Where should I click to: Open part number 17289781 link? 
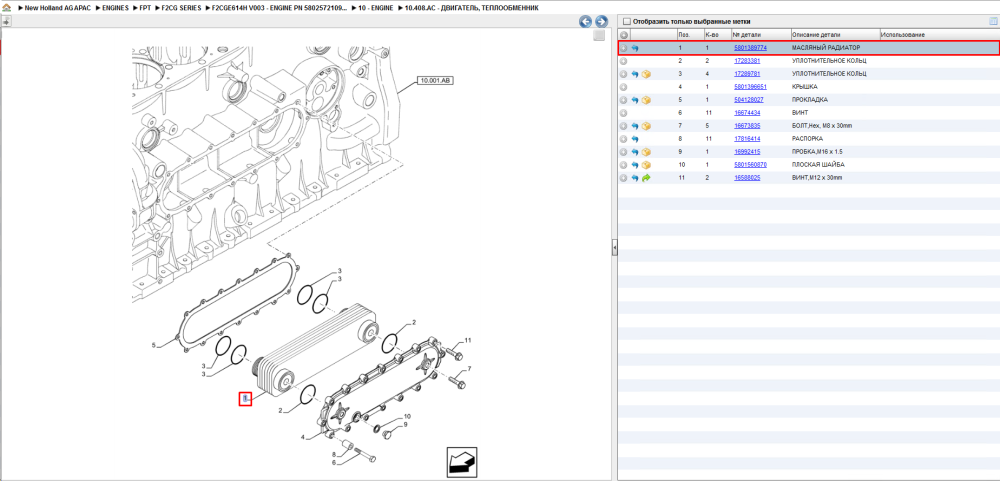(x=747, y=74)
